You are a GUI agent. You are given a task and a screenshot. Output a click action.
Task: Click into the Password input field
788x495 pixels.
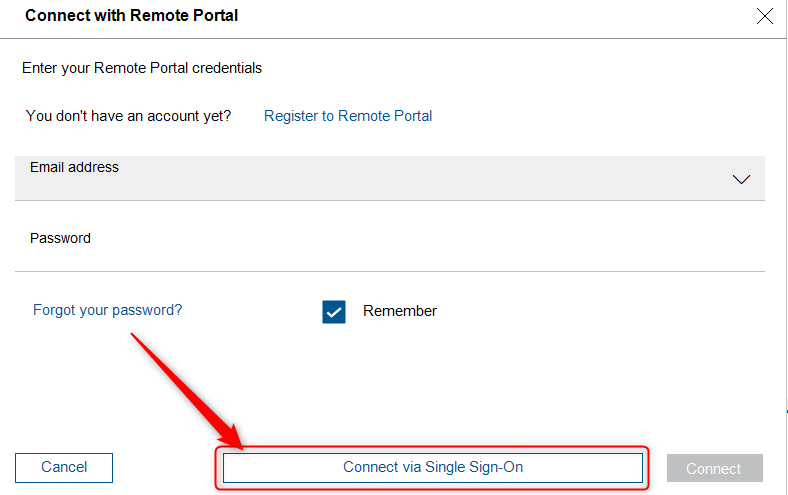390,250
